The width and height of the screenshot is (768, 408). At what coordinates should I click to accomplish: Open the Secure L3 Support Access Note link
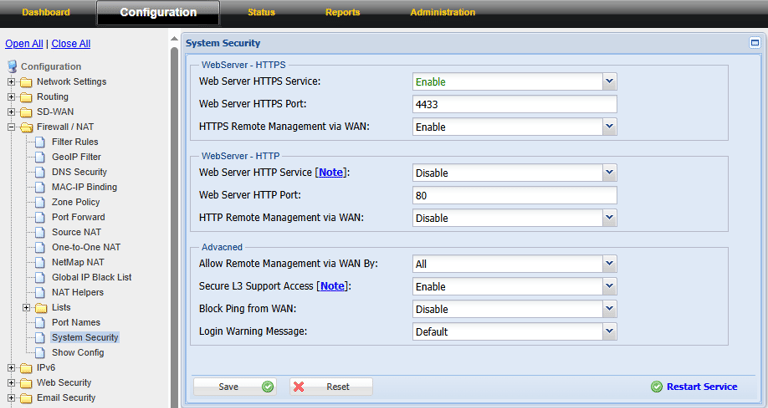coord(331,287)
